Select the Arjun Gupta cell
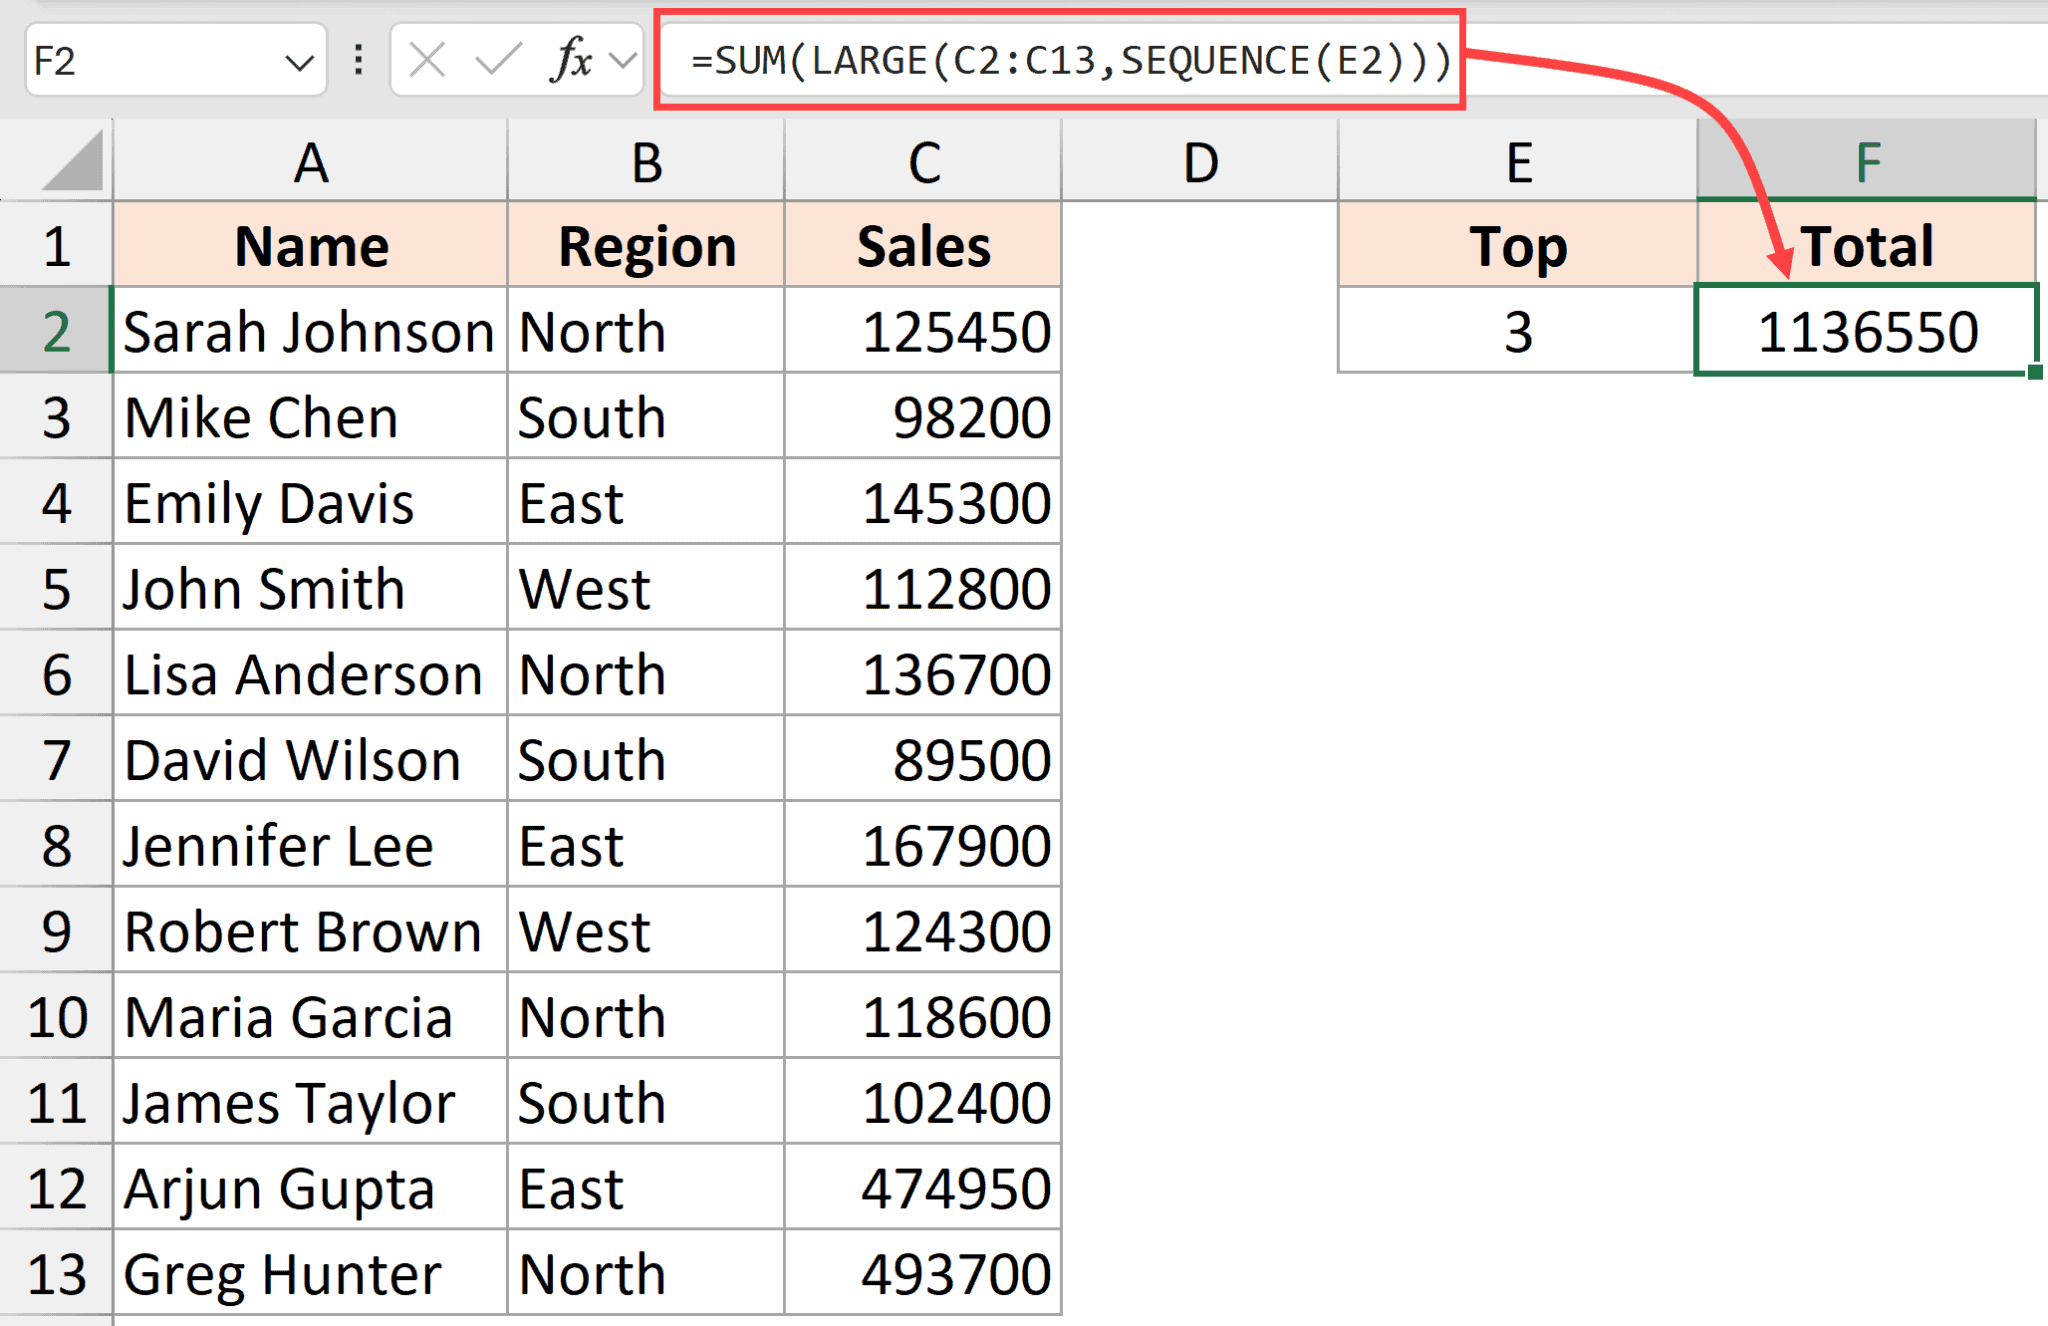The image size is (2048, 1326). [311, 1188]
